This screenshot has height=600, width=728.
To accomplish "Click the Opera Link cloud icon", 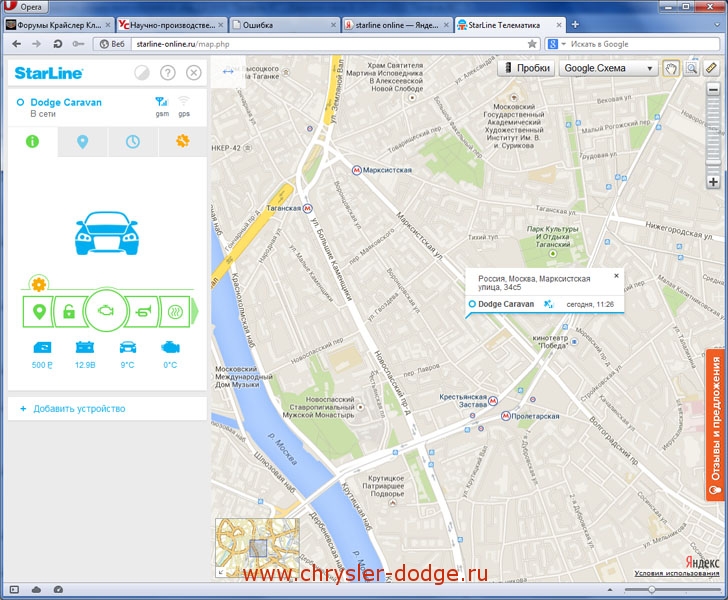I will coord(36,590).
